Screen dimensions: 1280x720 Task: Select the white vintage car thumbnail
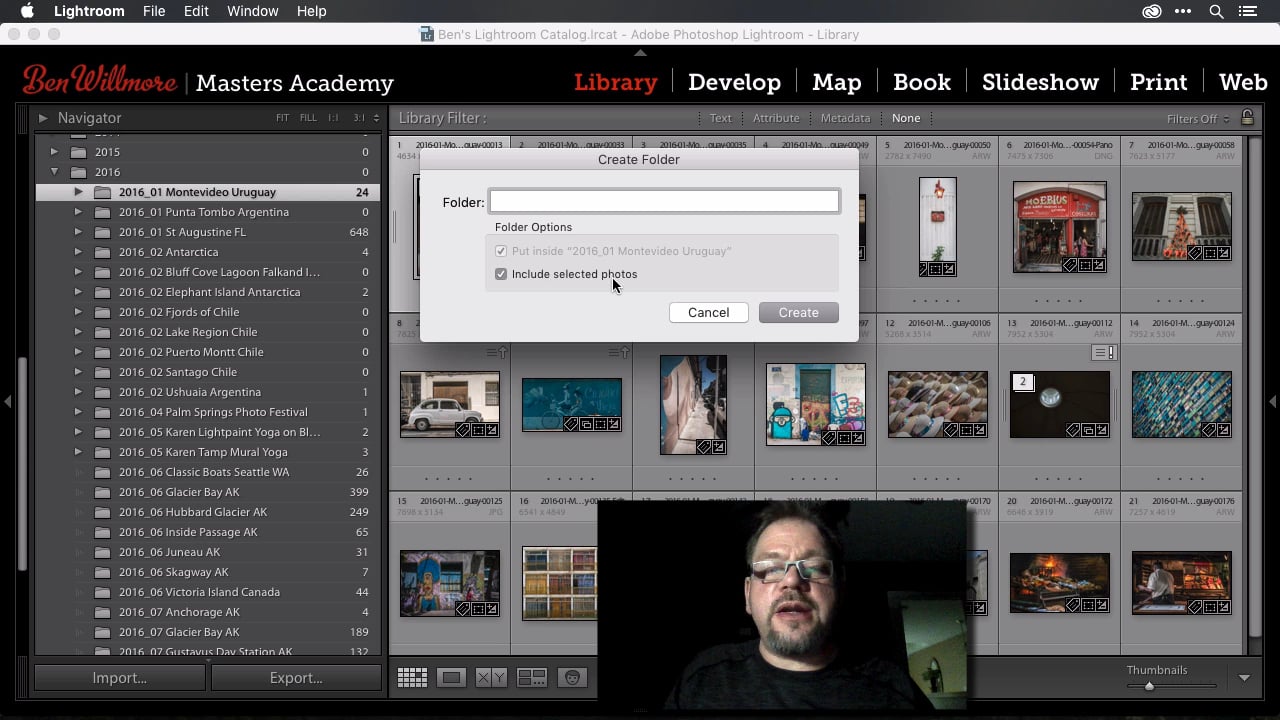[x=450, y=404]
